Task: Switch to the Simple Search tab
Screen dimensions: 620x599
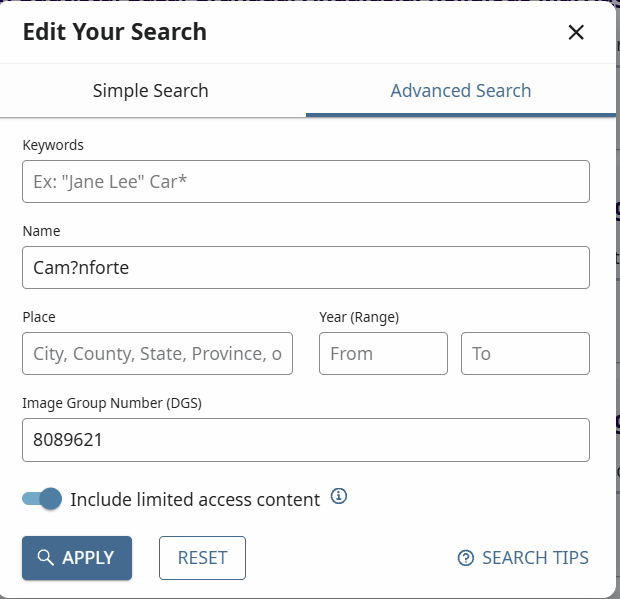Action: [151, 91]
